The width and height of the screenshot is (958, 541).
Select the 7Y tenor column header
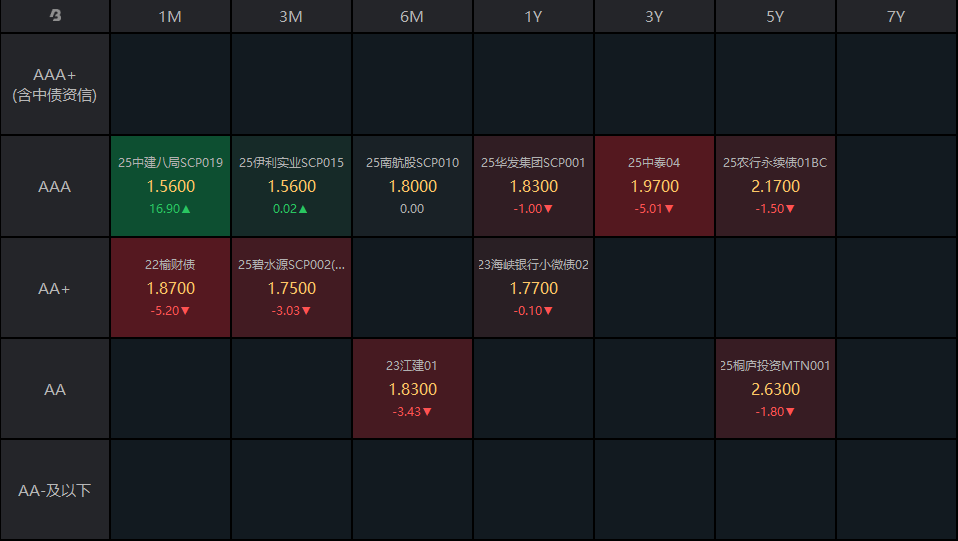896,17
